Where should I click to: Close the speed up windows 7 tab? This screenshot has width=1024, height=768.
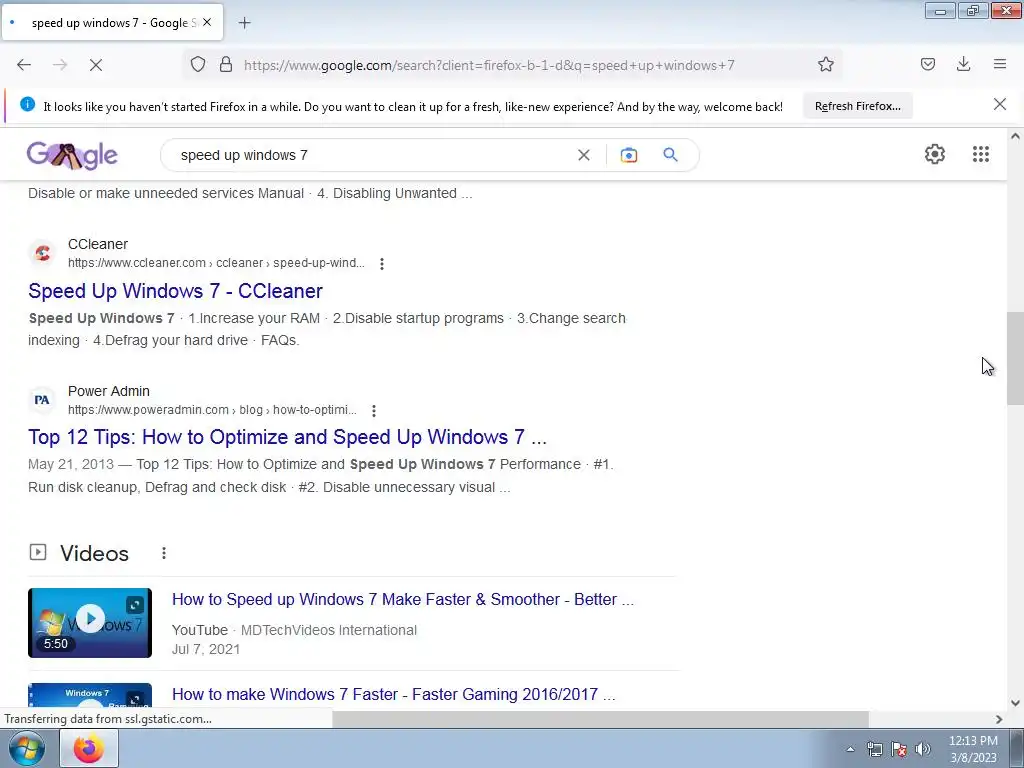pos(207,22)
